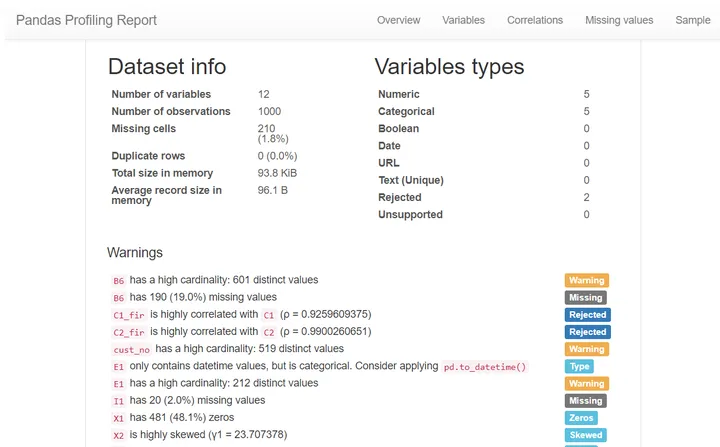720x447 pixels.
Task: Click the Warning badge for E1 high cardinality
Action: click(586, 384)
